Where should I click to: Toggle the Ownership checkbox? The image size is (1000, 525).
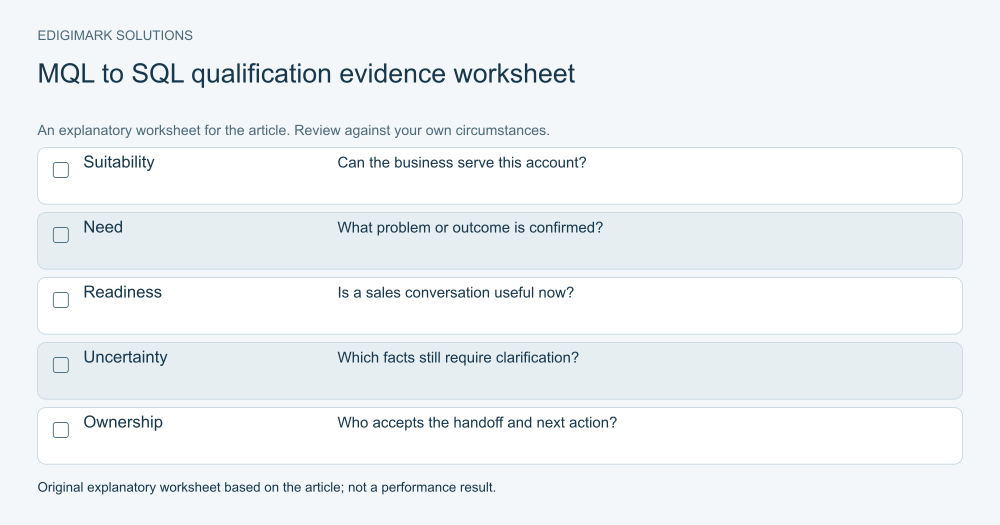[61, 430]
